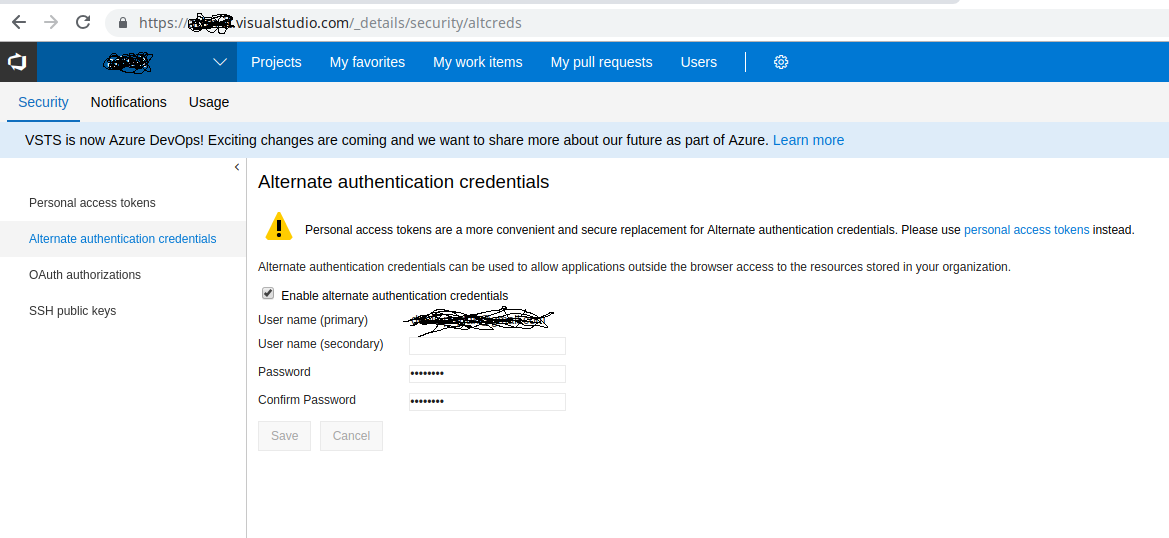Follow the personal access tokens link

point(1027,230)
